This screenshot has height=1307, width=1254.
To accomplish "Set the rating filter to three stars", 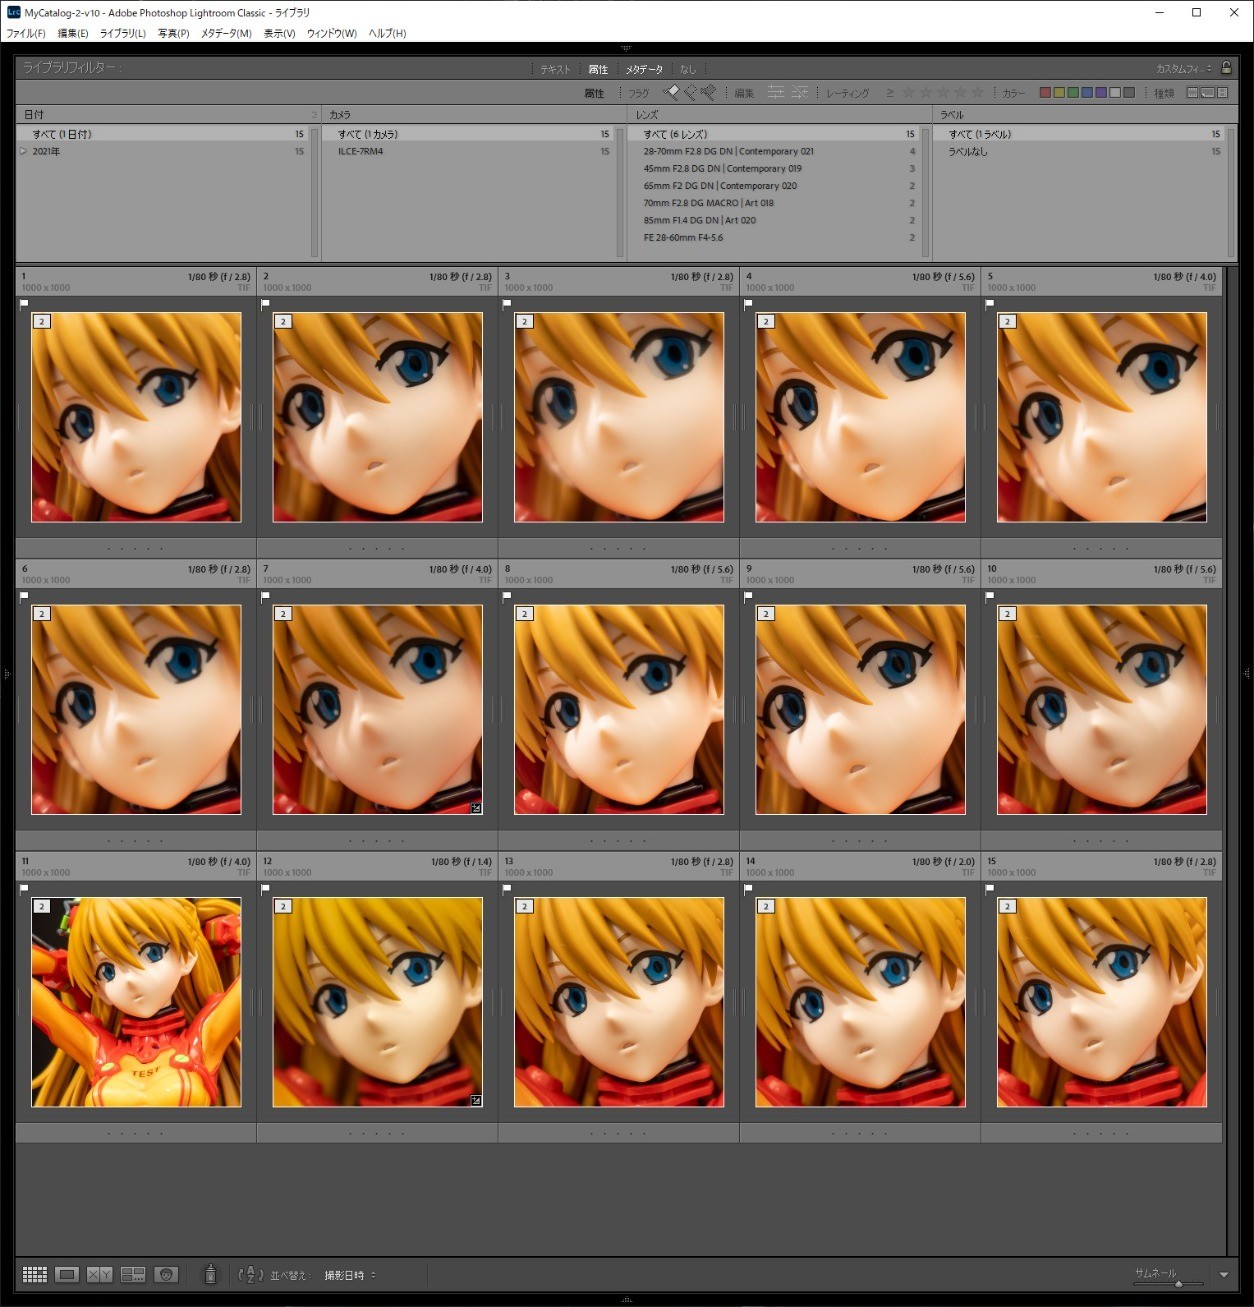I will coord(943,92).
